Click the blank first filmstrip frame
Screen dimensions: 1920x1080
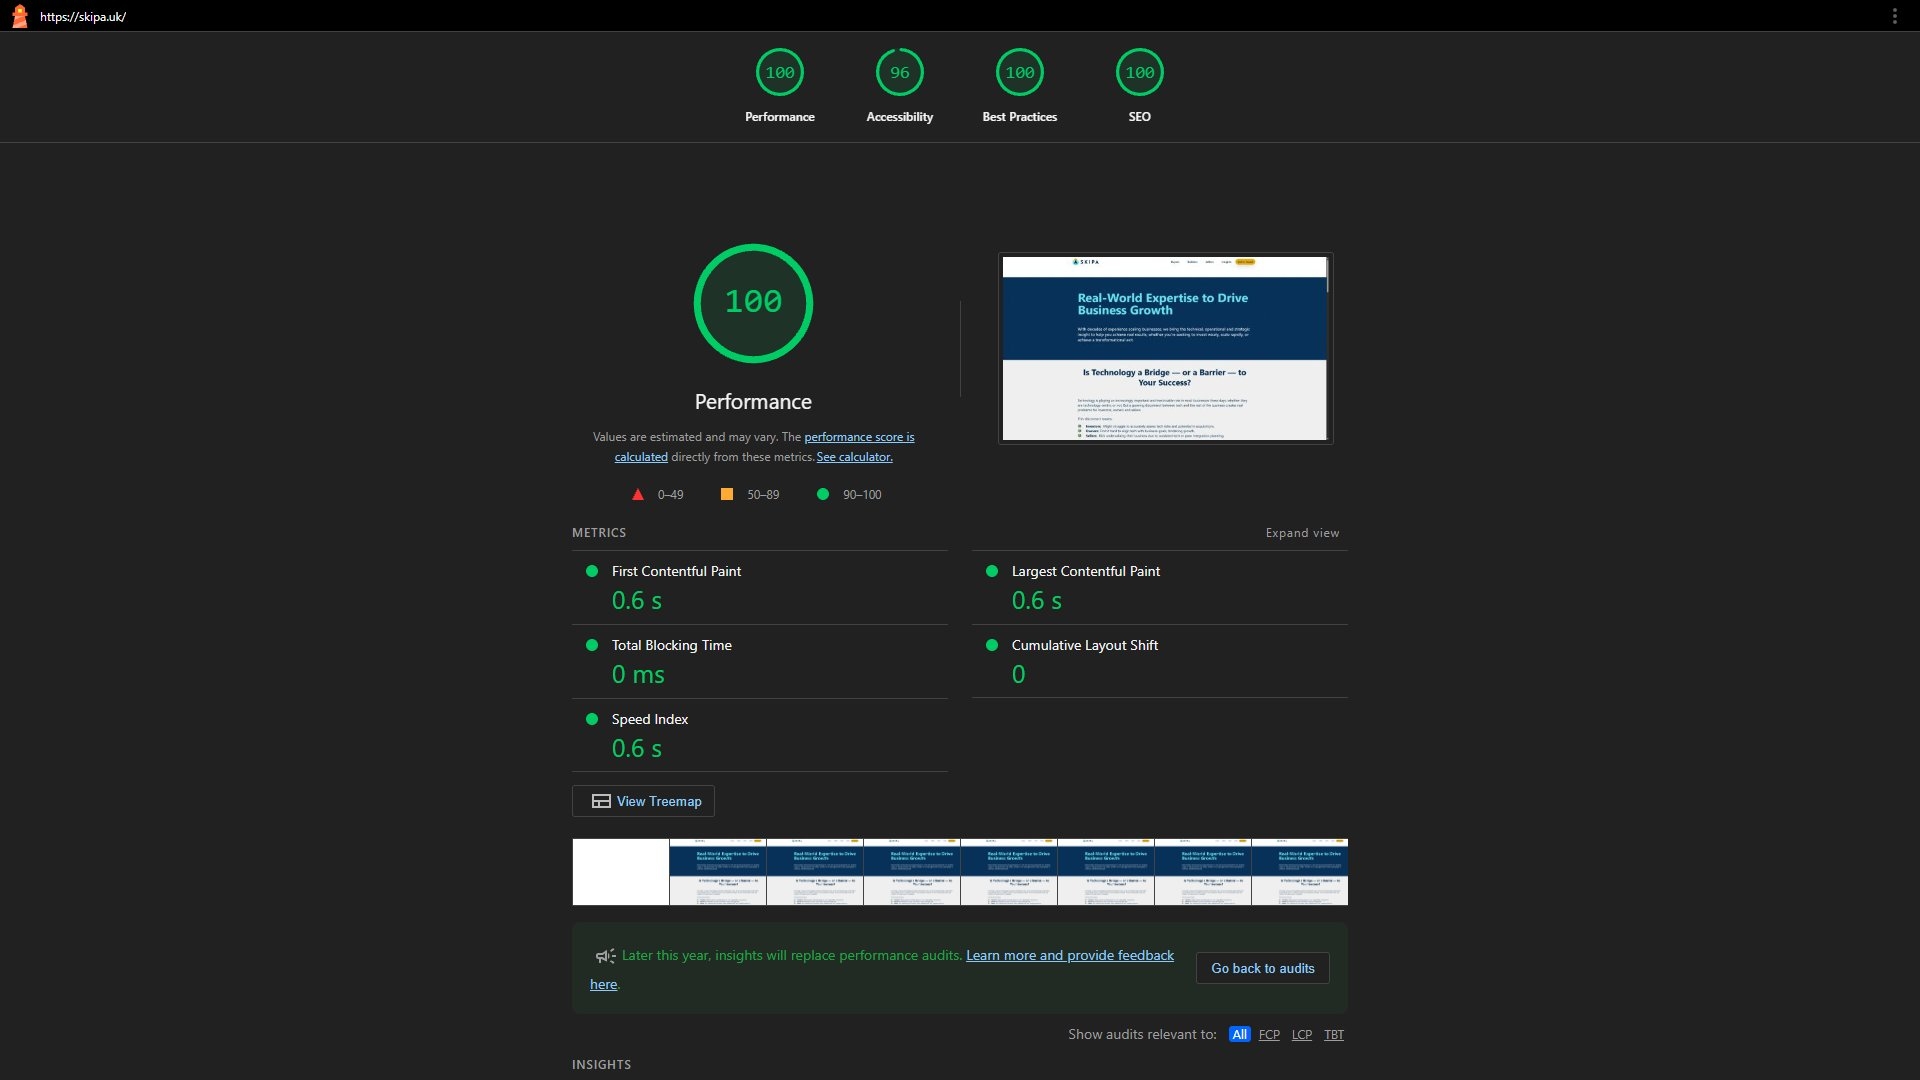pos(620,872)
